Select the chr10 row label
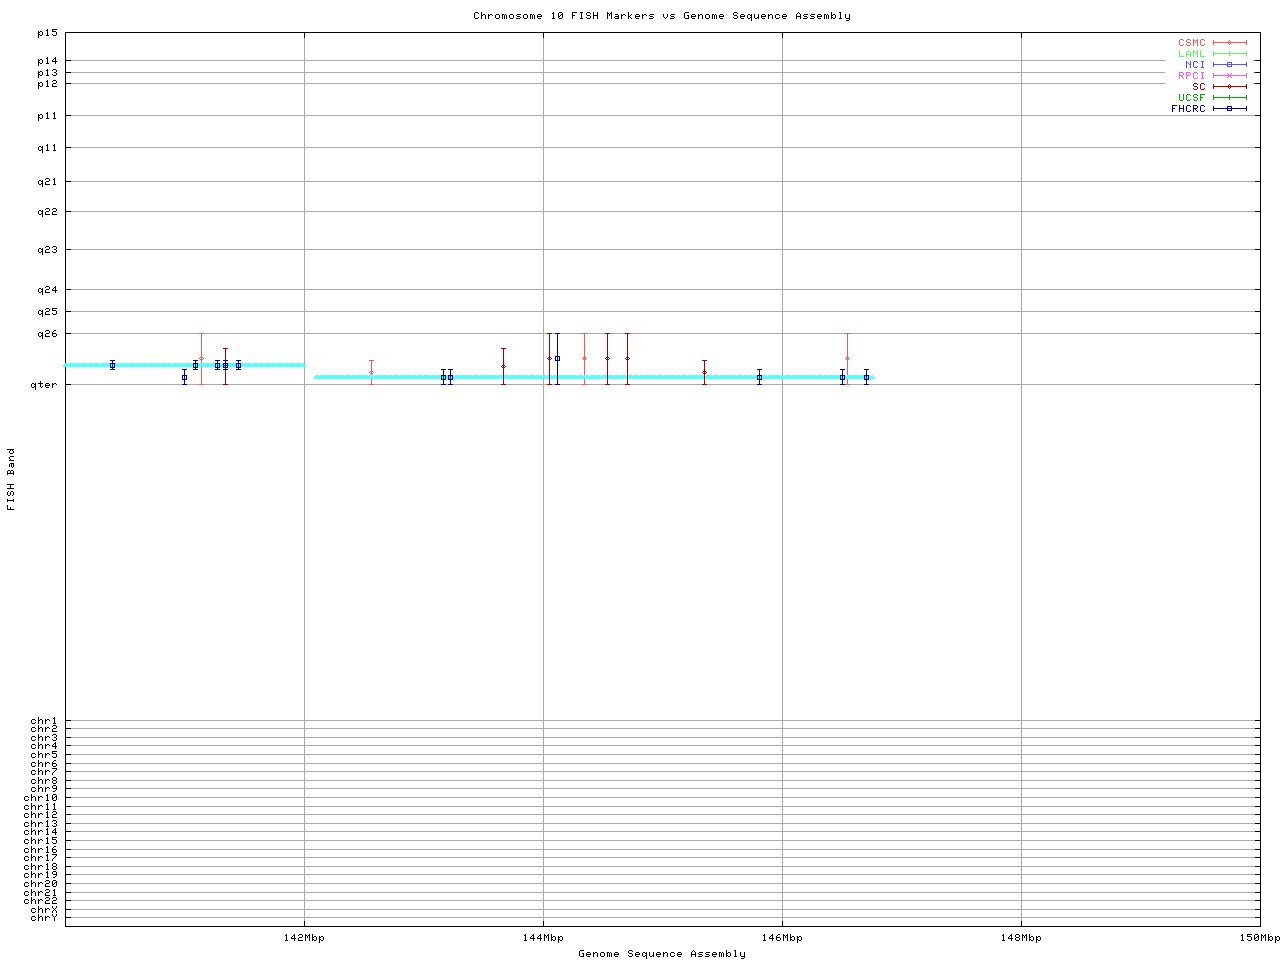Viewport: 1280px width, 960px height. point(43,798)
